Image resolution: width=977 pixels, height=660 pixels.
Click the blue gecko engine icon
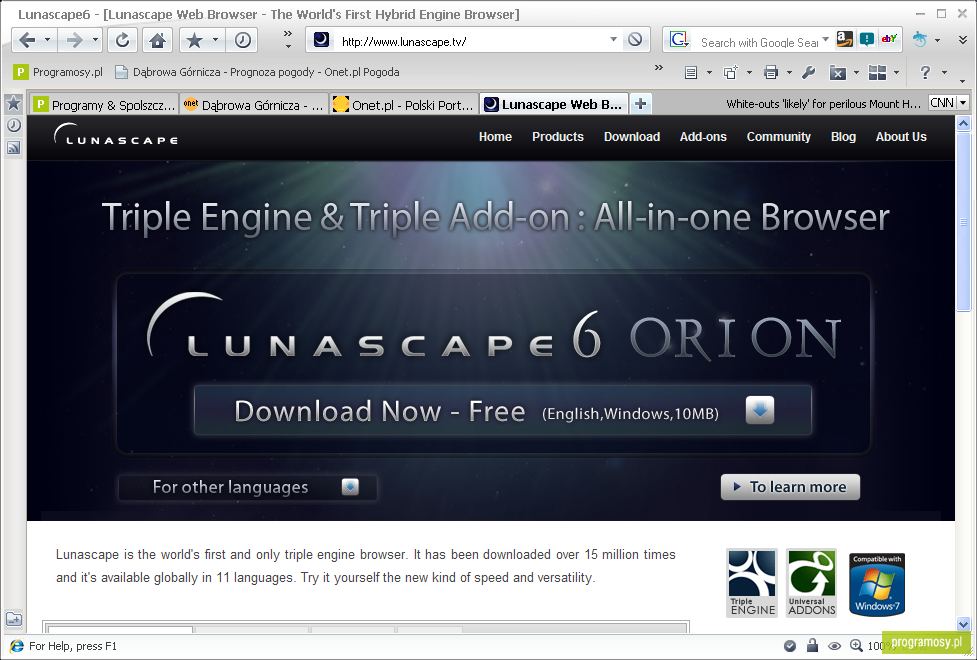tap(920, 39)
